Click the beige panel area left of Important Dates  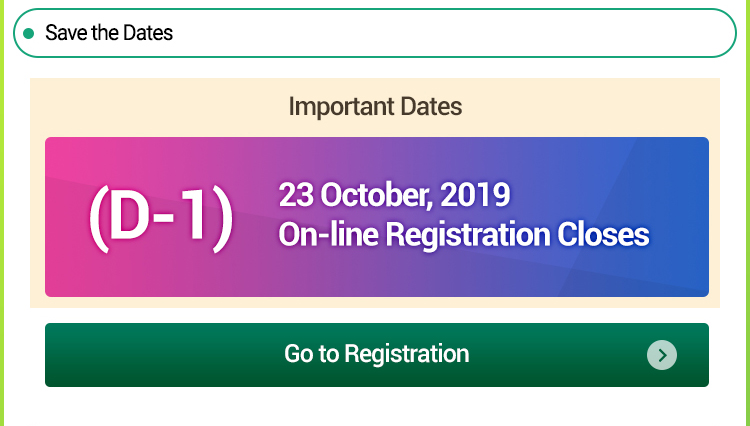150,105
